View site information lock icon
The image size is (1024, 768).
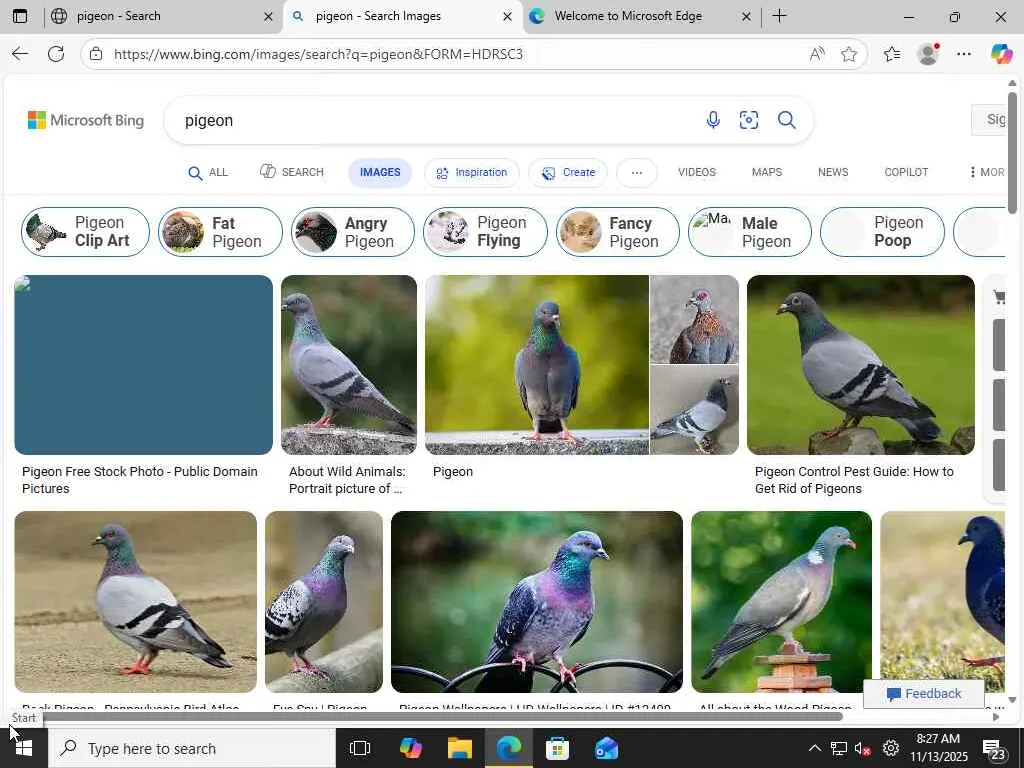click(x=96, y=54)
